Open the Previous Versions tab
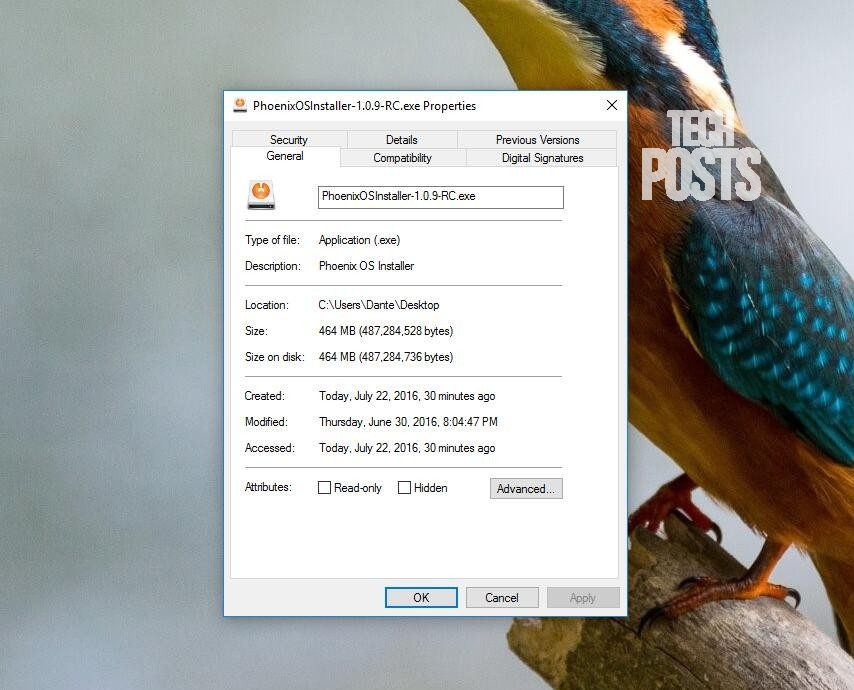 point(537,139)
